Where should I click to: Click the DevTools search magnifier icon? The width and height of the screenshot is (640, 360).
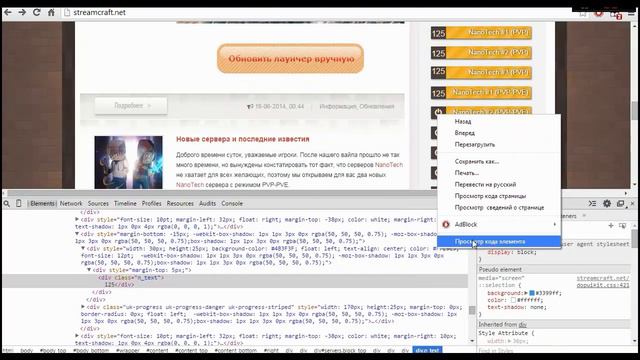[x=7, y=203]
